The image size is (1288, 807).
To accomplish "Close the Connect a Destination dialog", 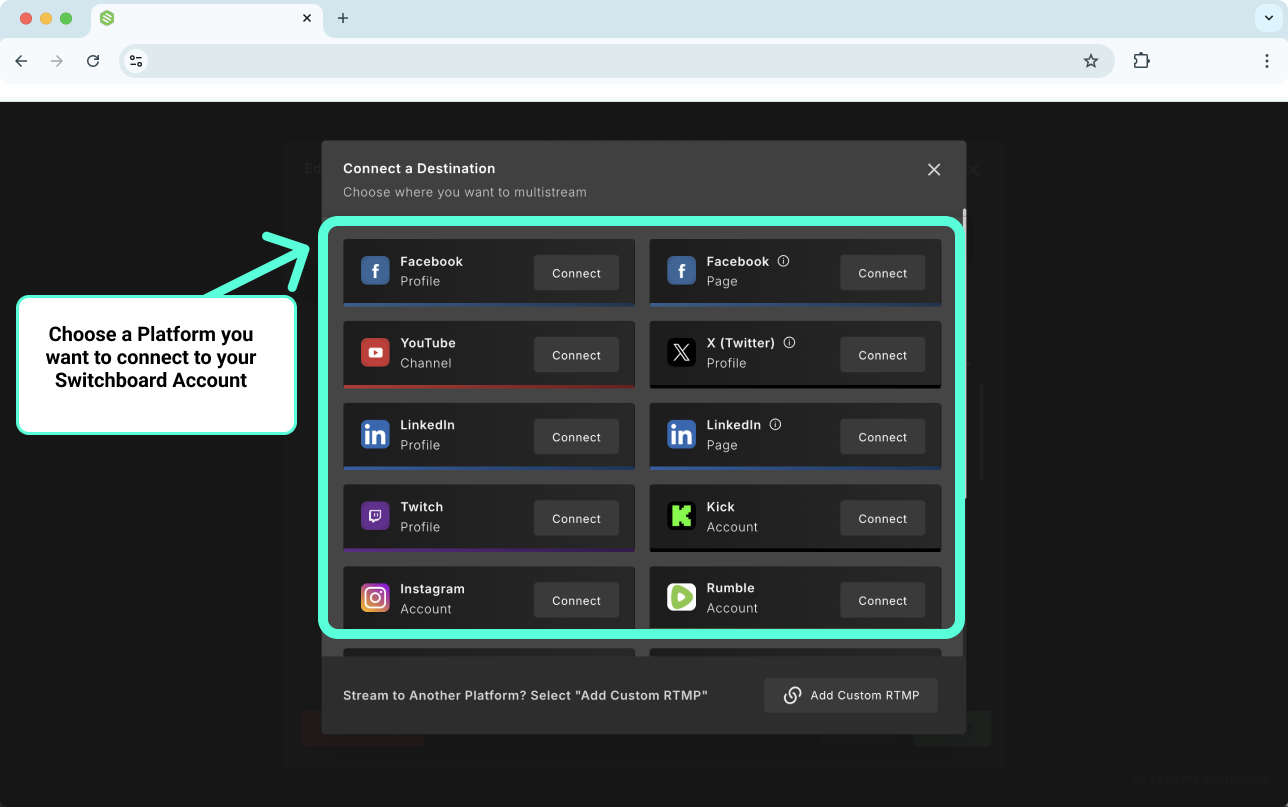I will point(934,170).
